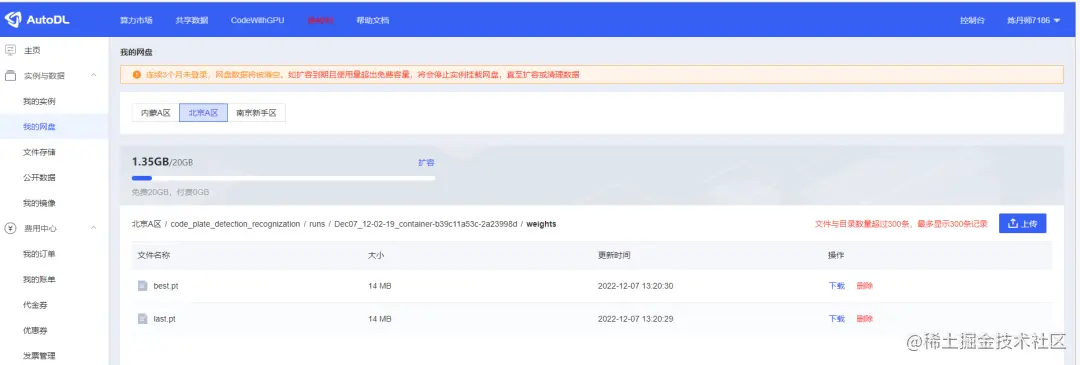Open CodeWithGPU in top navigation
1080x365 pixels.
click(258, 21)
